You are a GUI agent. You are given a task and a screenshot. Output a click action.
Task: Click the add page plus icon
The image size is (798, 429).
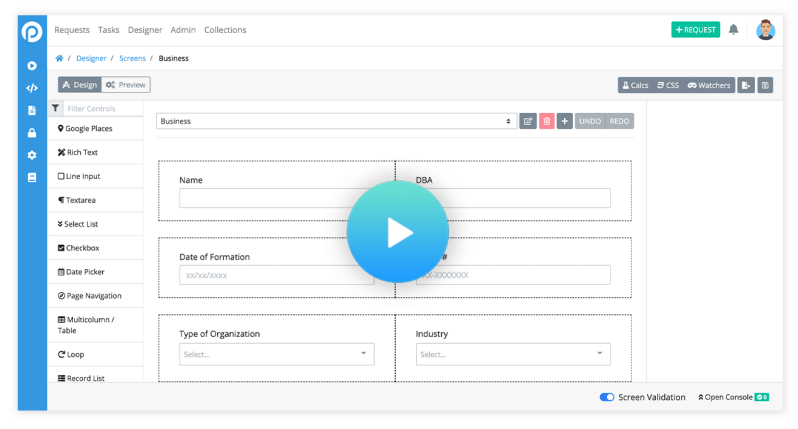(564, 121)
